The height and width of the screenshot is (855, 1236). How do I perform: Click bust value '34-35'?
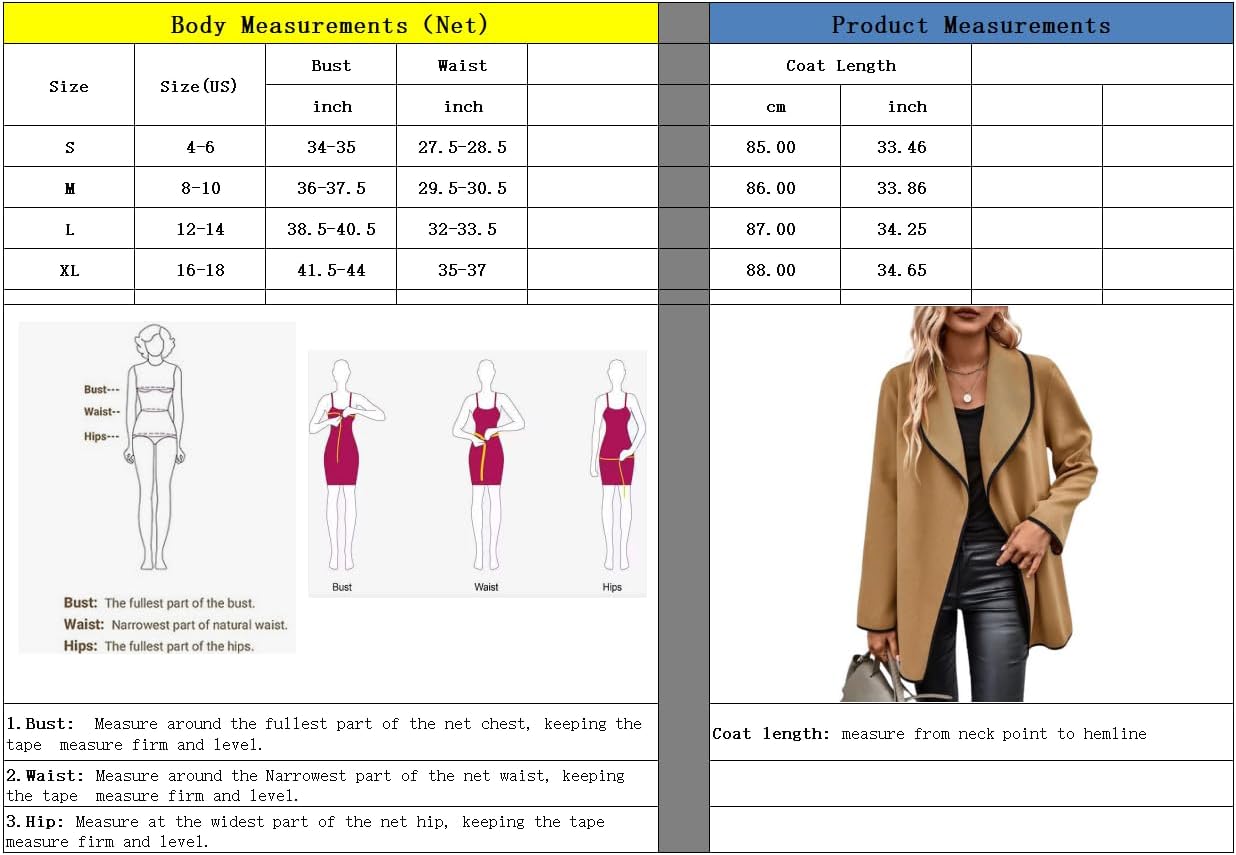(331, 147)
